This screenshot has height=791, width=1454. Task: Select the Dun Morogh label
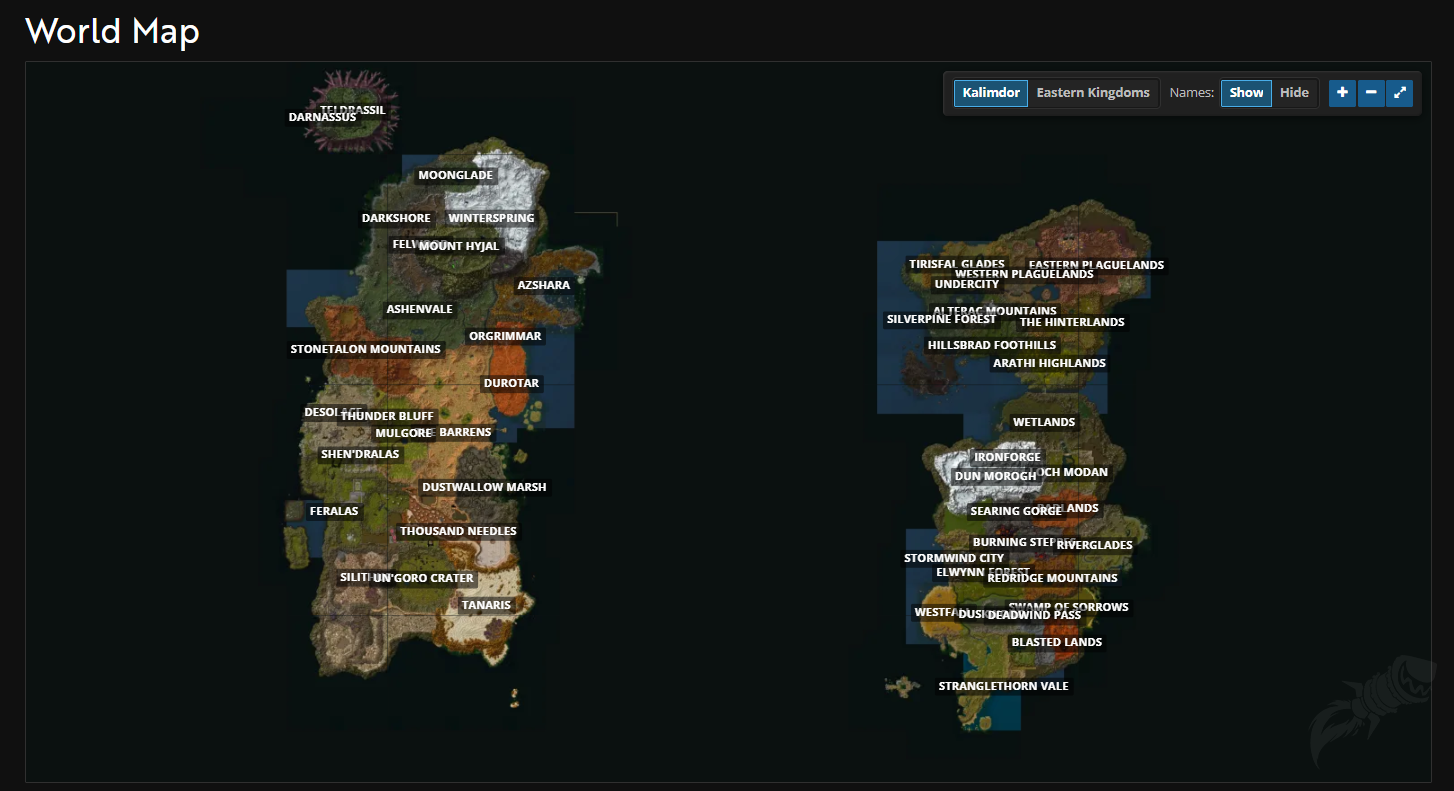pos(996,476)
